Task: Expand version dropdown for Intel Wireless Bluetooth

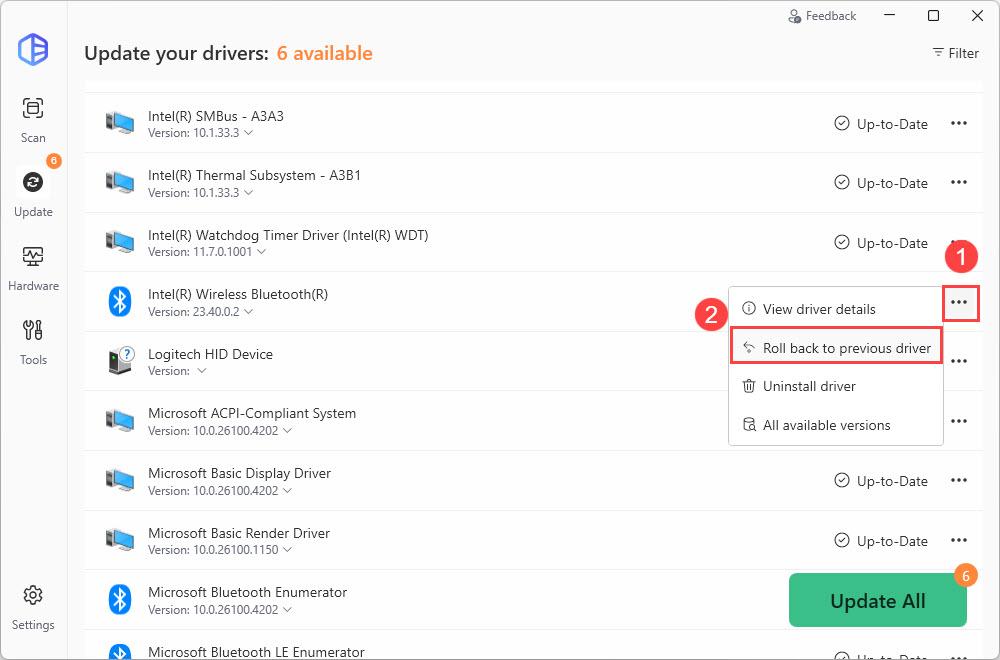Action: tap(248, 312)
